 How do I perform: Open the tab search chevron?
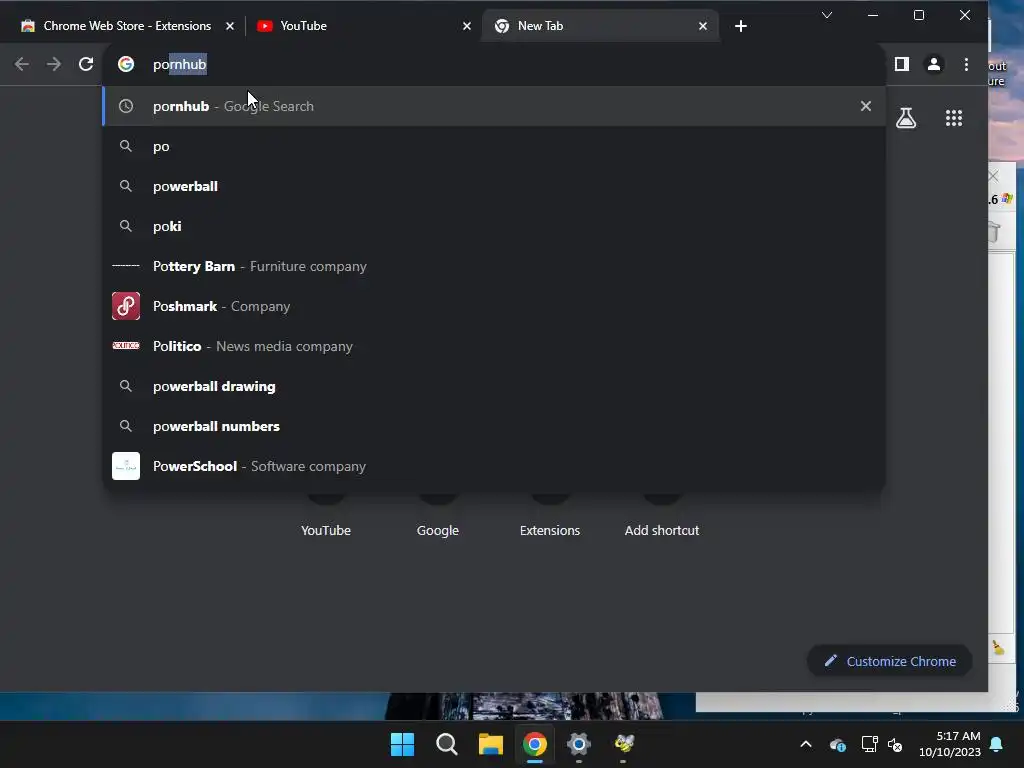pos(827,15)
